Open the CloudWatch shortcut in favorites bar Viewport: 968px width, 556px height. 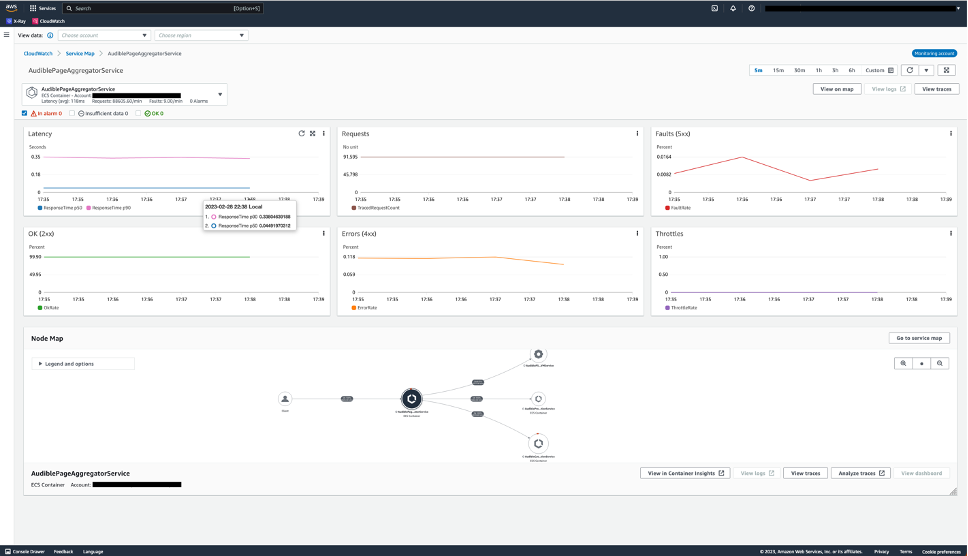click(48, 21)
